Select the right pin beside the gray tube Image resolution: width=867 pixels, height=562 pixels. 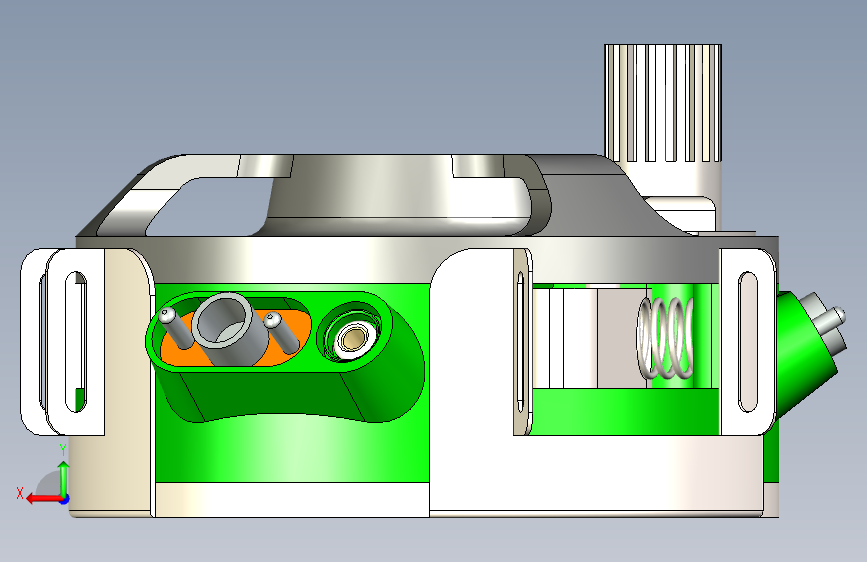282,332
